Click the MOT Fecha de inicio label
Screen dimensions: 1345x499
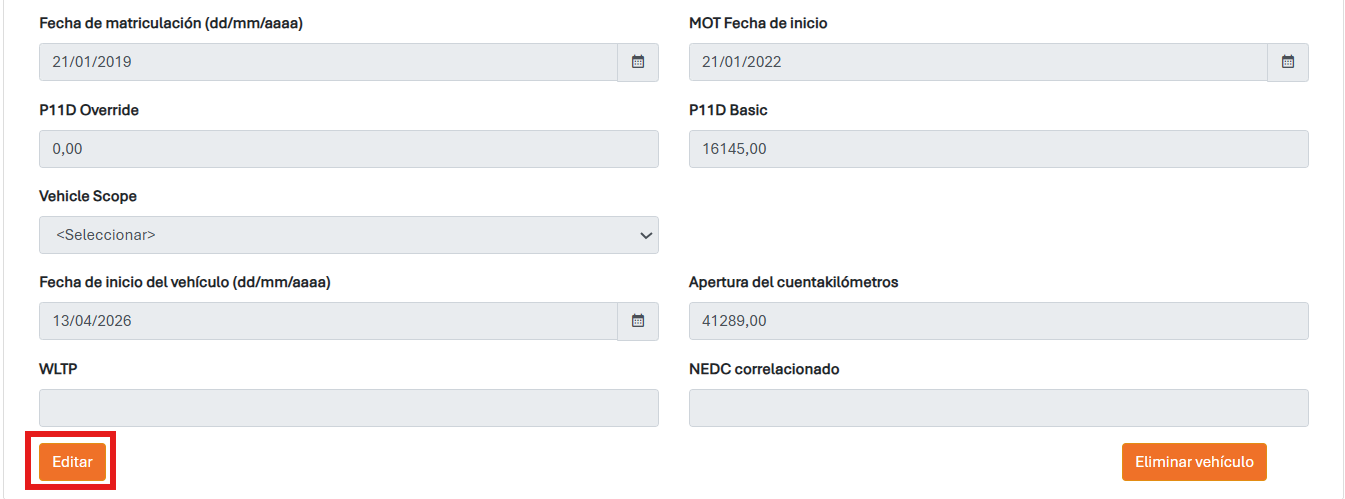click(758, 23)
